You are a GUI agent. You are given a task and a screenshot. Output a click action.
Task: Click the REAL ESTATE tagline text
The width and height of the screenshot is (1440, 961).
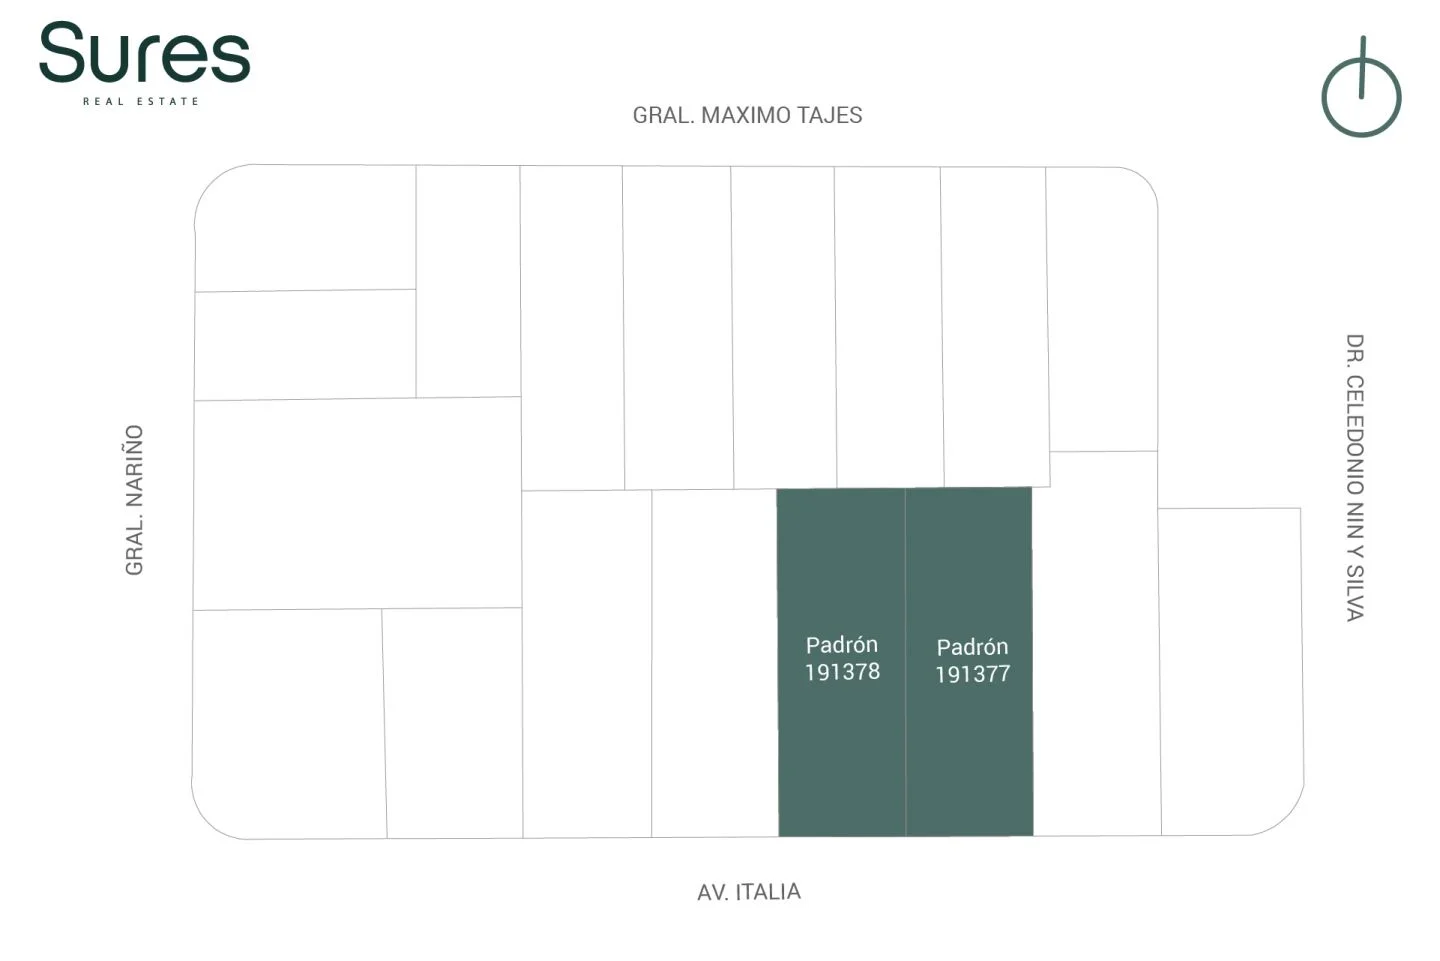pos(141,102)
